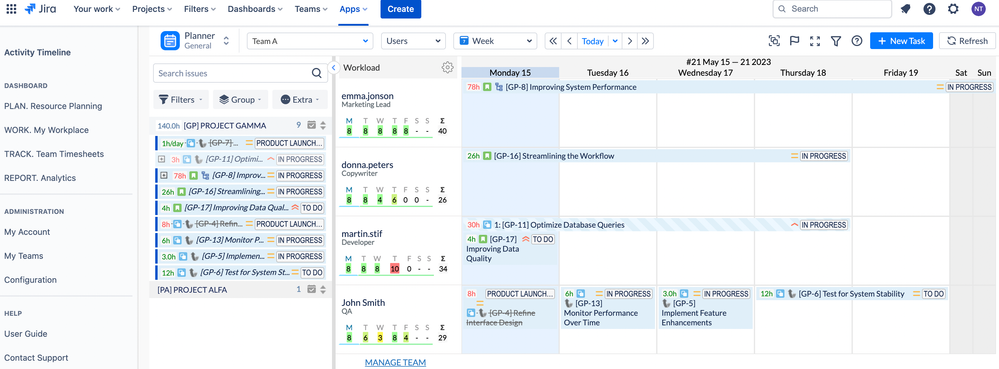This screenshot has width=999, height=369.
Task: Select the GP-6 Test for System Stability task
Action: pyautogui.click(x=852, y=294)
